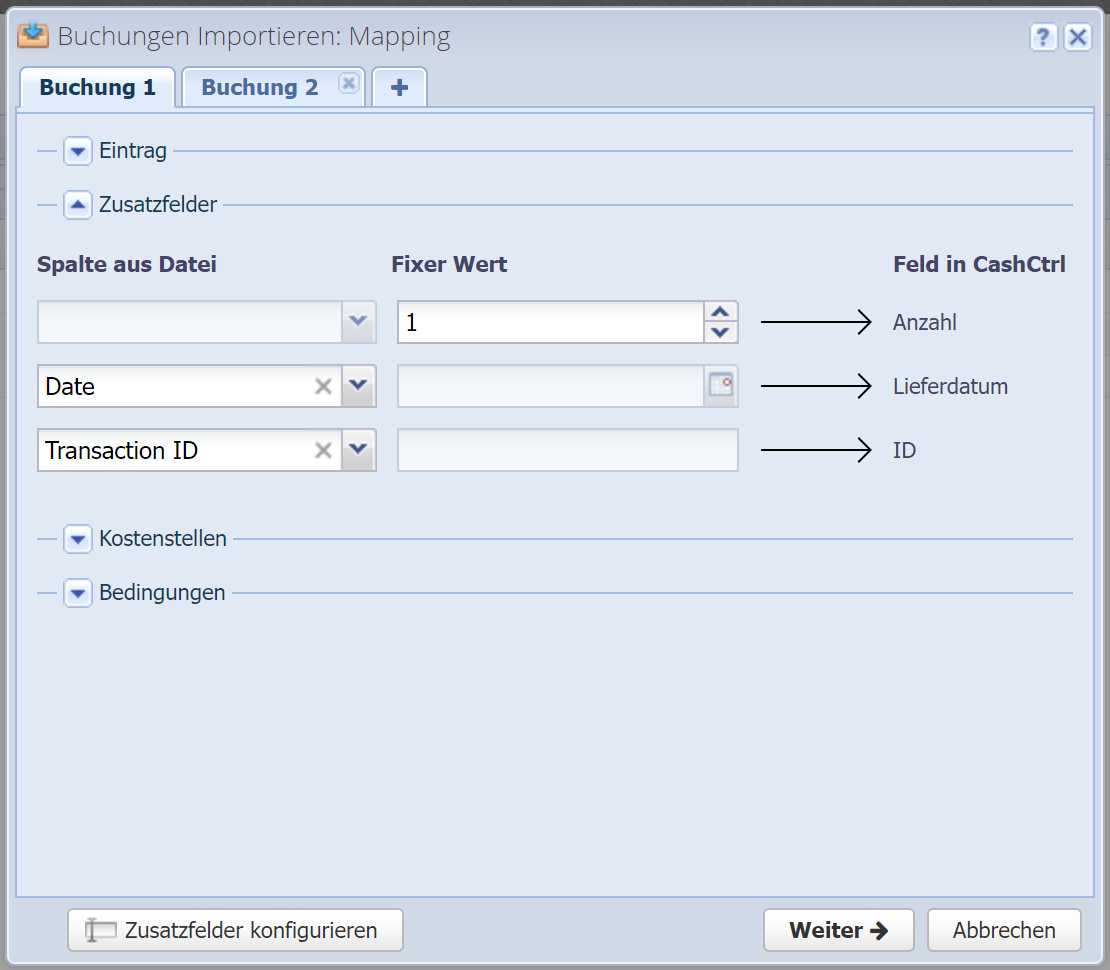
Task: Open the Transaction ID column dropdown
Action: pos(359,450)
